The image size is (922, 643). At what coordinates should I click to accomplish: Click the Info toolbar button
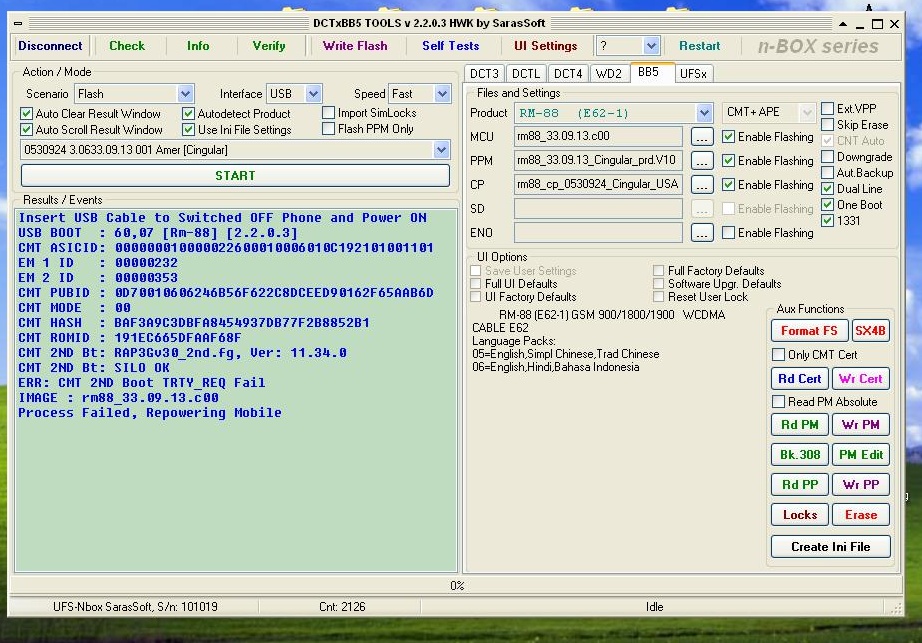(x=198, y=46)
